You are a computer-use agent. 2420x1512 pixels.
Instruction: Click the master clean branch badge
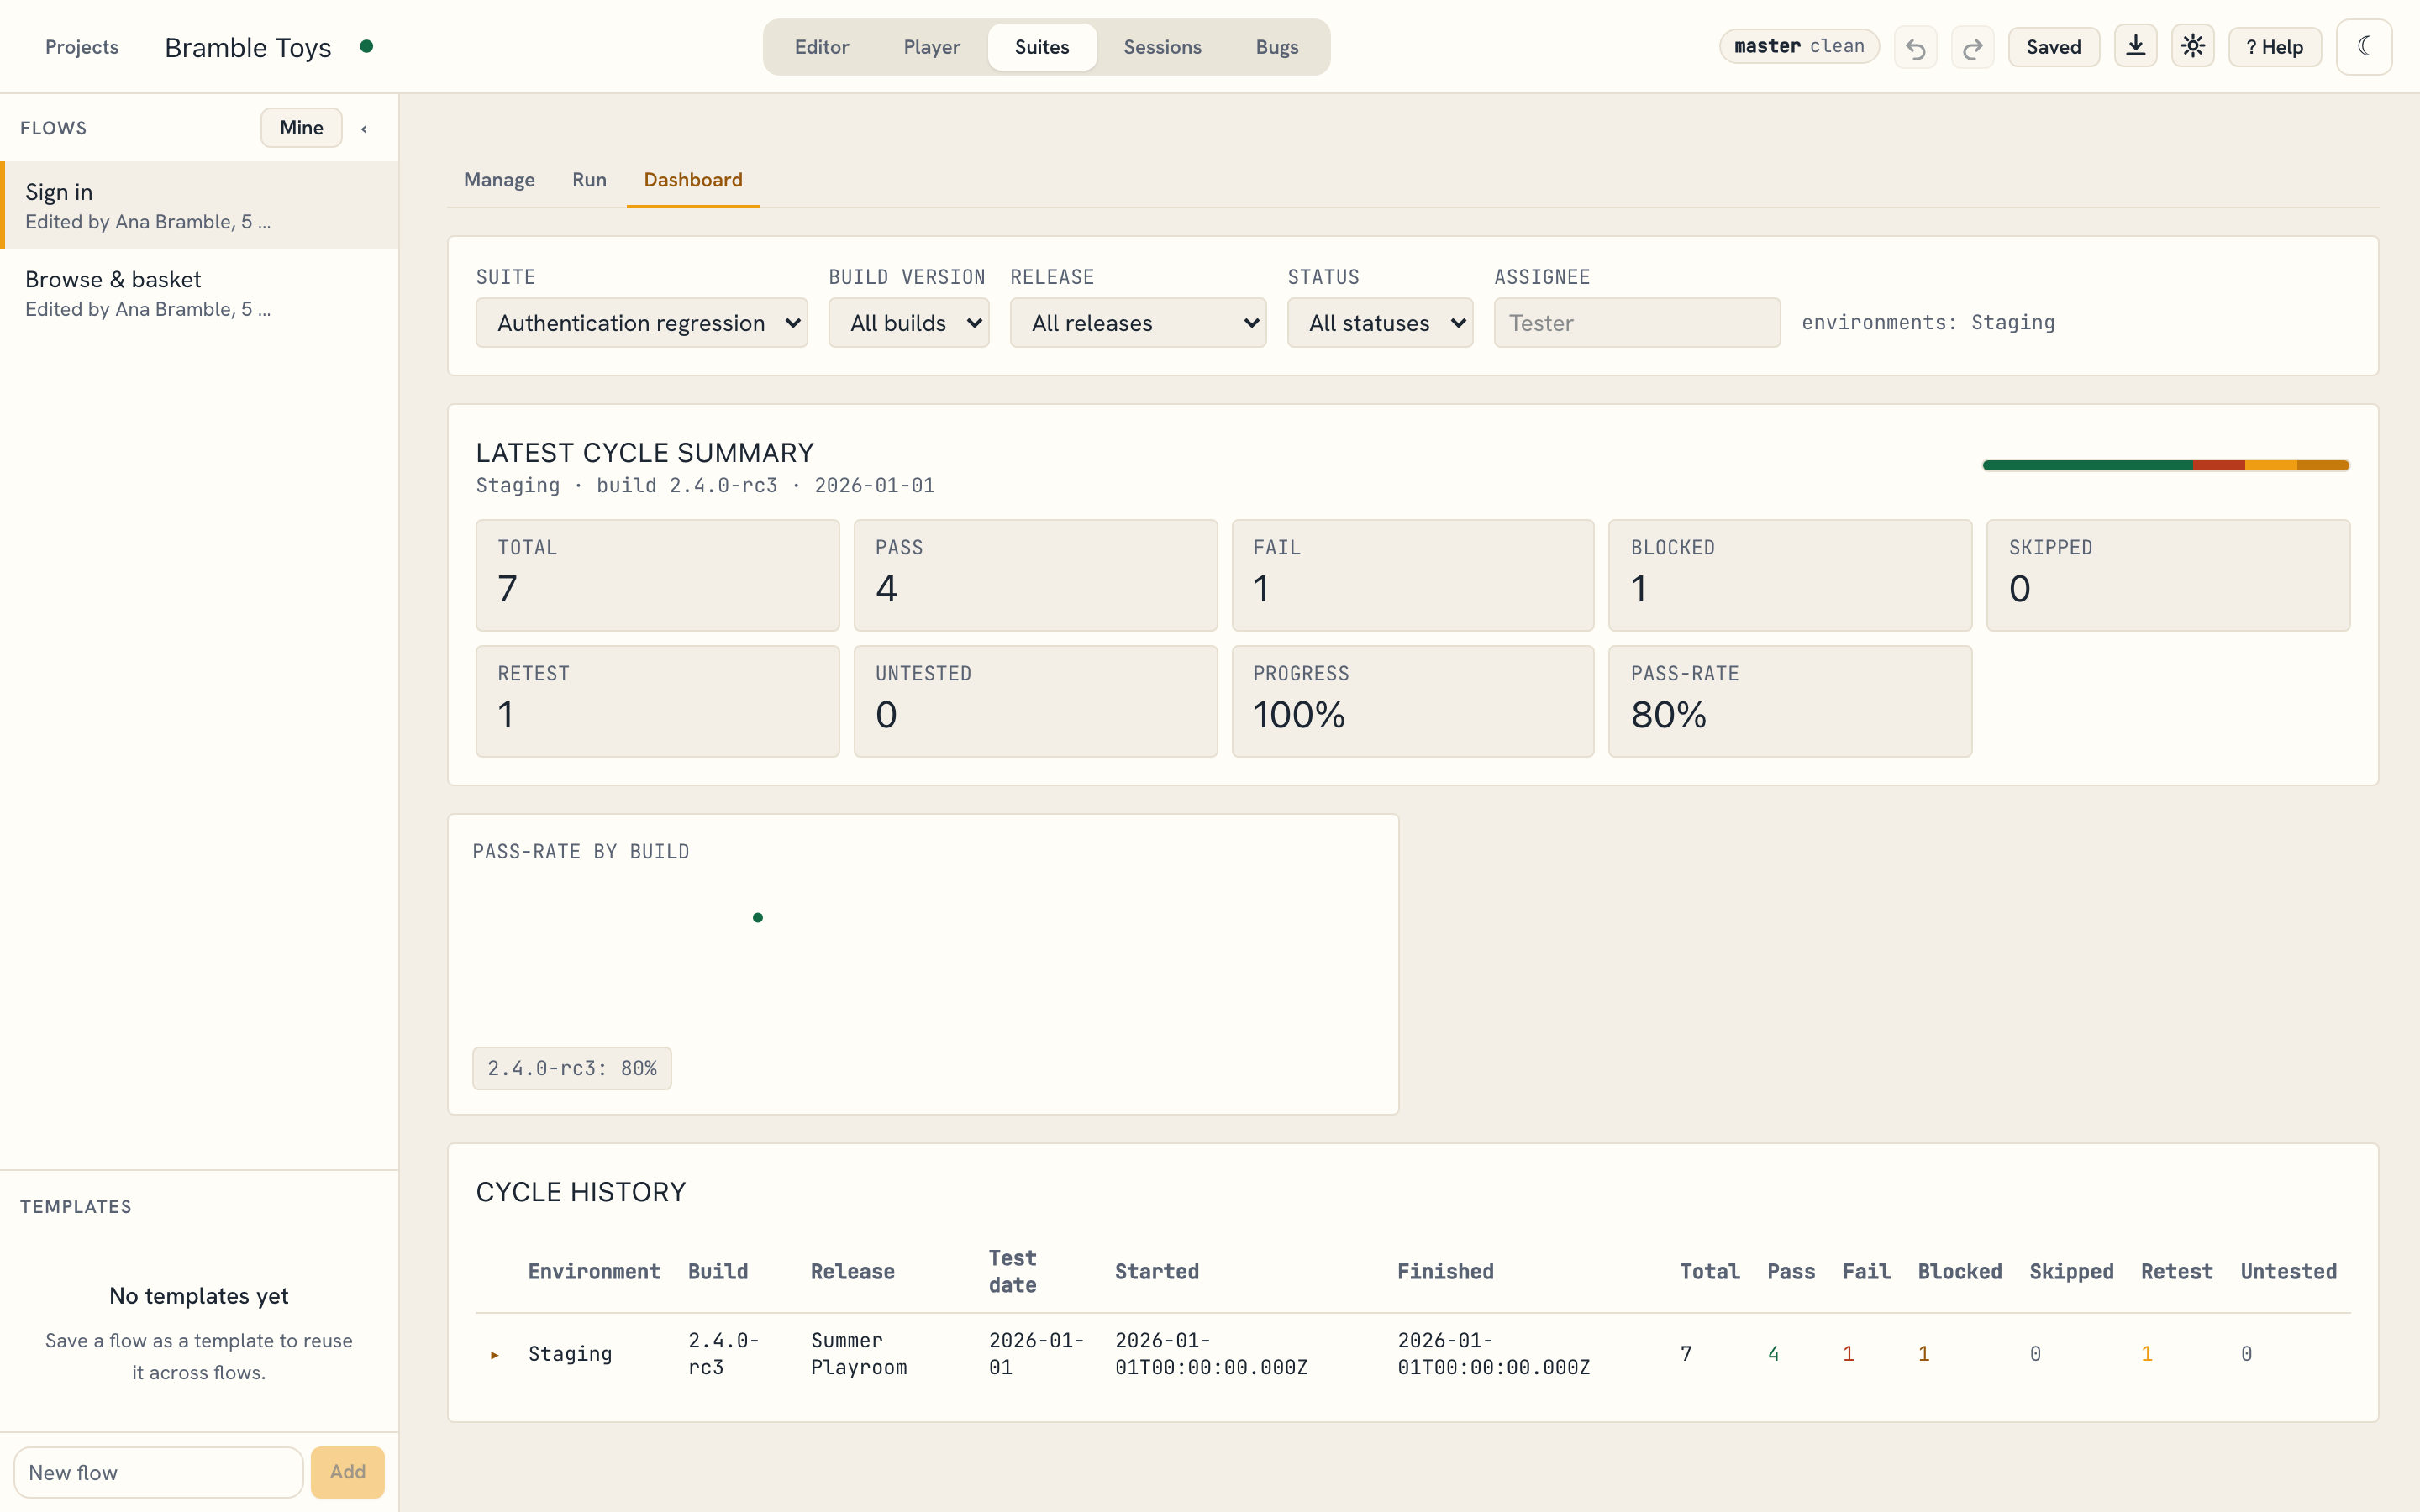click(x=1799, y=46)
